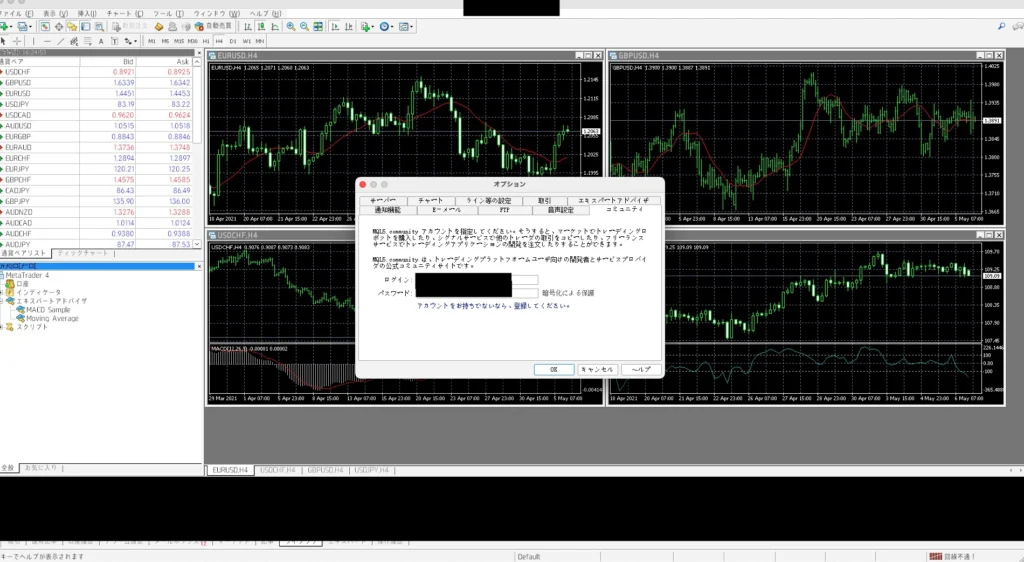Screen dimensions: 1024x562
Task: Open the templates toolbar icon
Action: [x=406, y=27]
